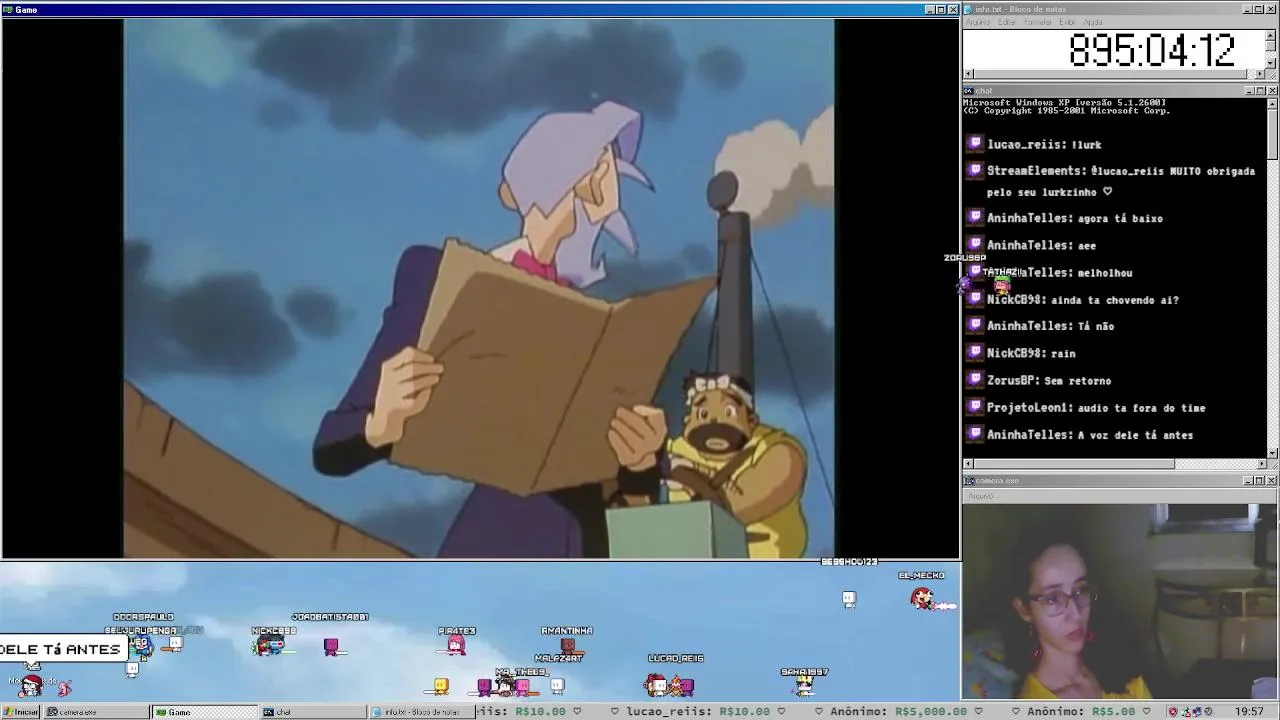Screen dimensions: 1280x720
Task: Close the Game window
Action: click(953, 10)
